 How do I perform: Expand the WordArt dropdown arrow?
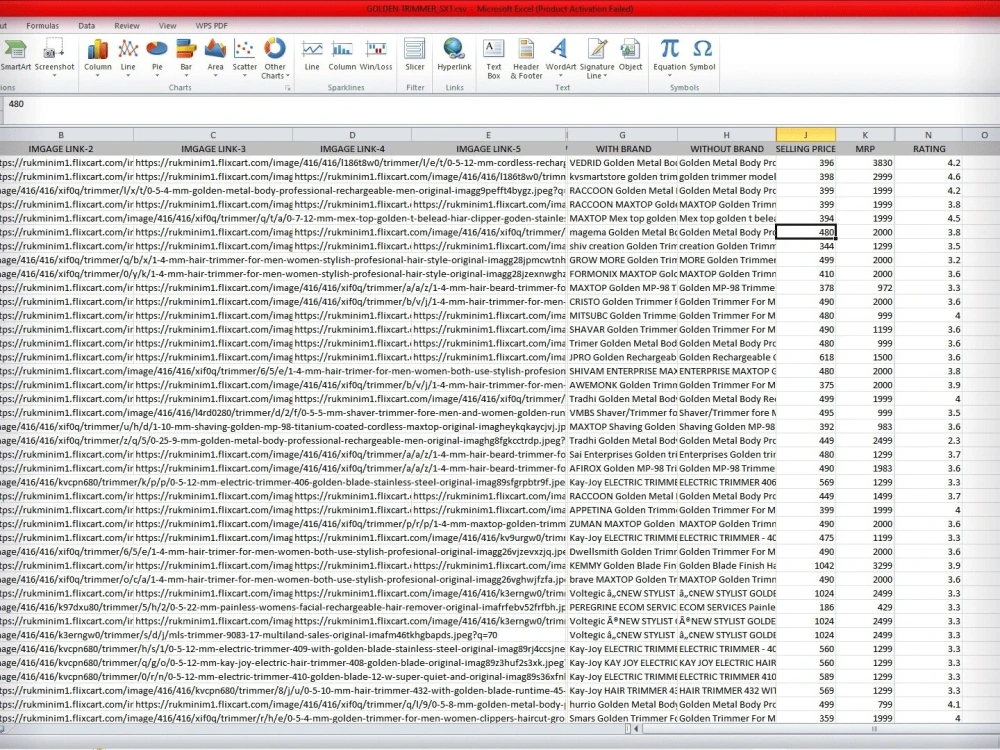pyautogui.click(x=561, y=75)
